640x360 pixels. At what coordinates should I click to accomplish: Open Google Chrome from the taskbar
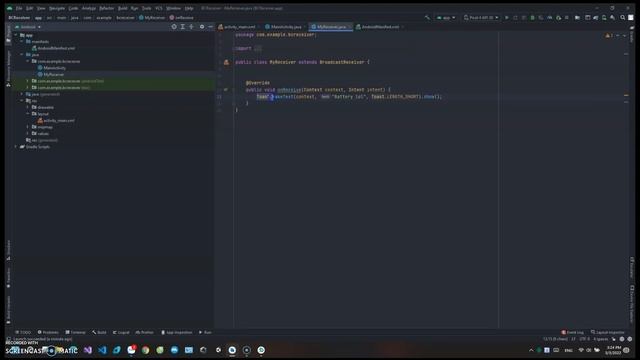(145, 350)
